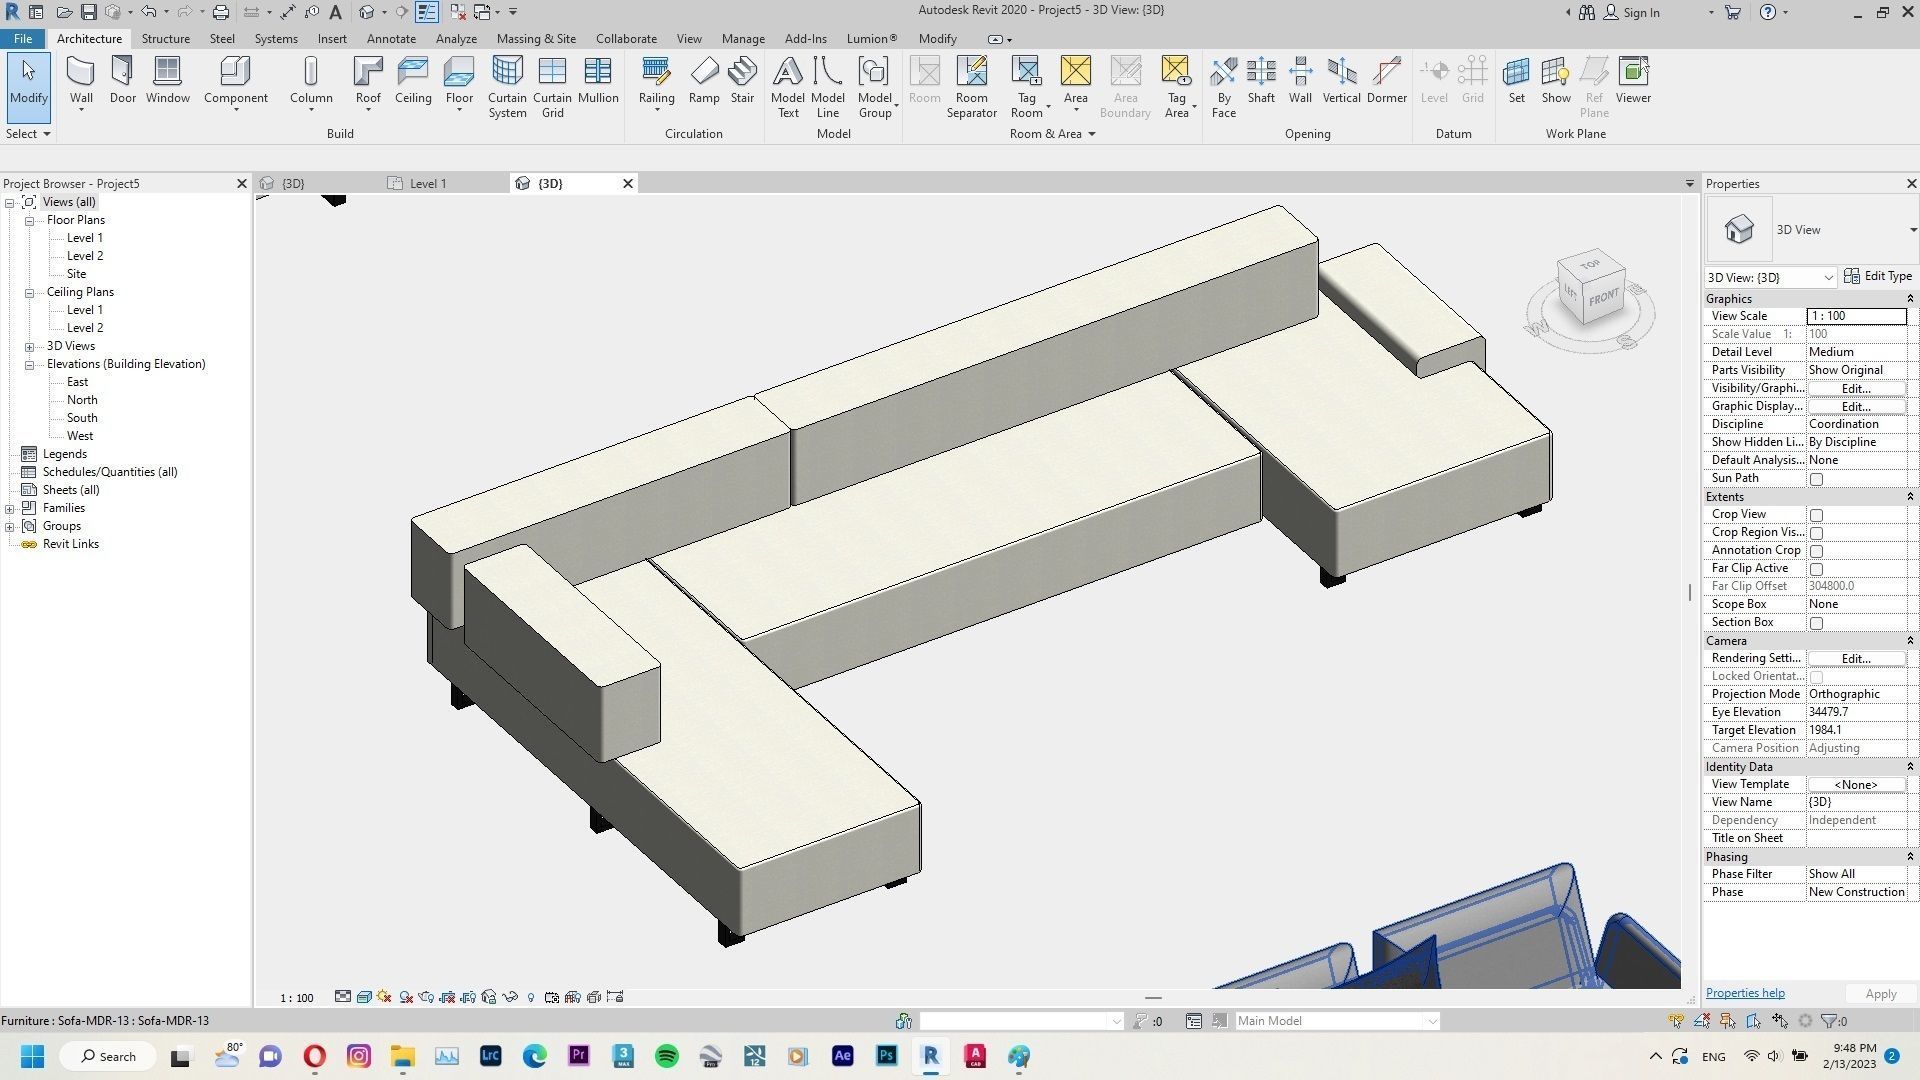Expand the Groups node

[x=10, y=526]
